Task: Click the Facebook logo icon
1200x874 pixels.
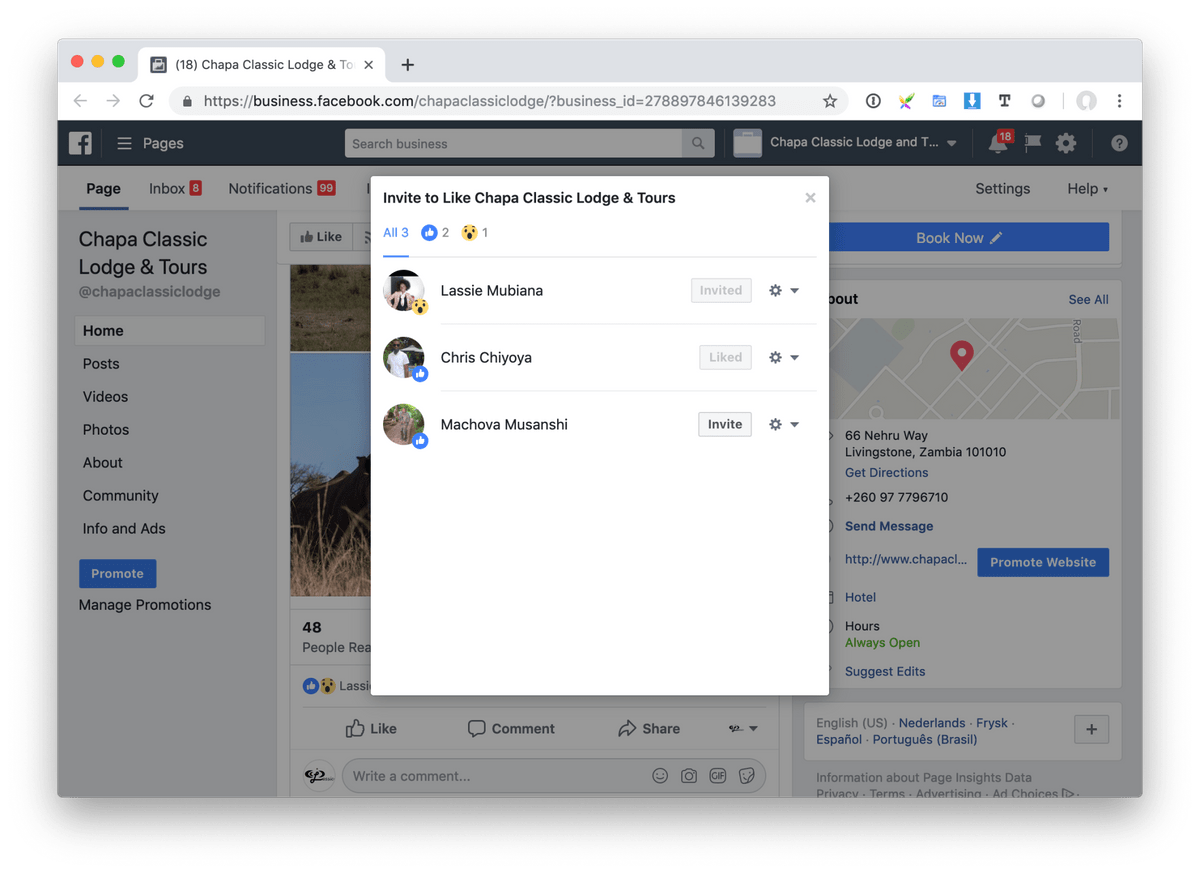Action: tap(80, 143)
